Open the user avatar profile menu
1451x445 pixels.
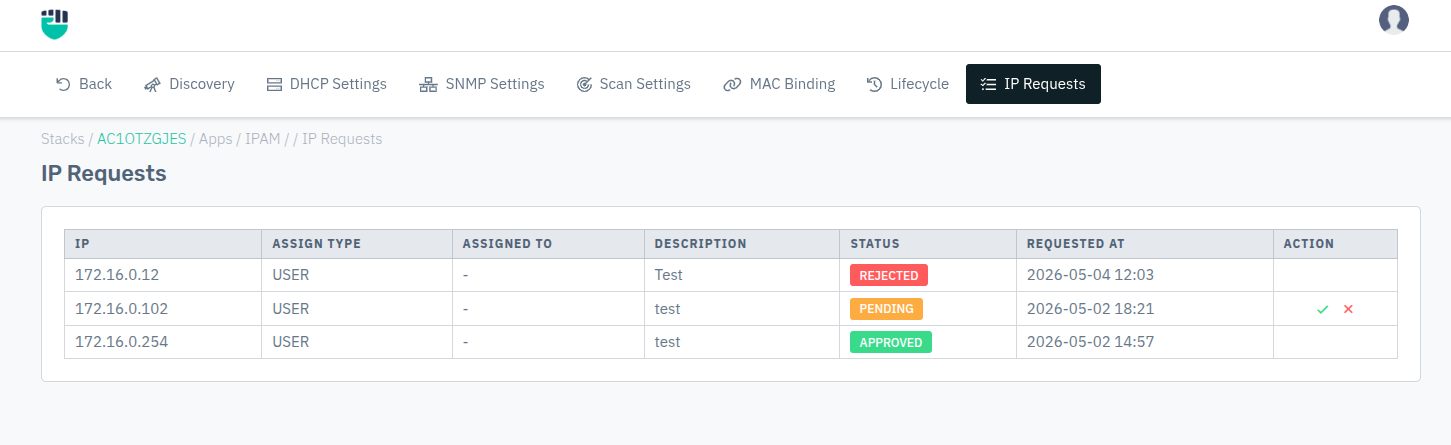point(1393,20)
